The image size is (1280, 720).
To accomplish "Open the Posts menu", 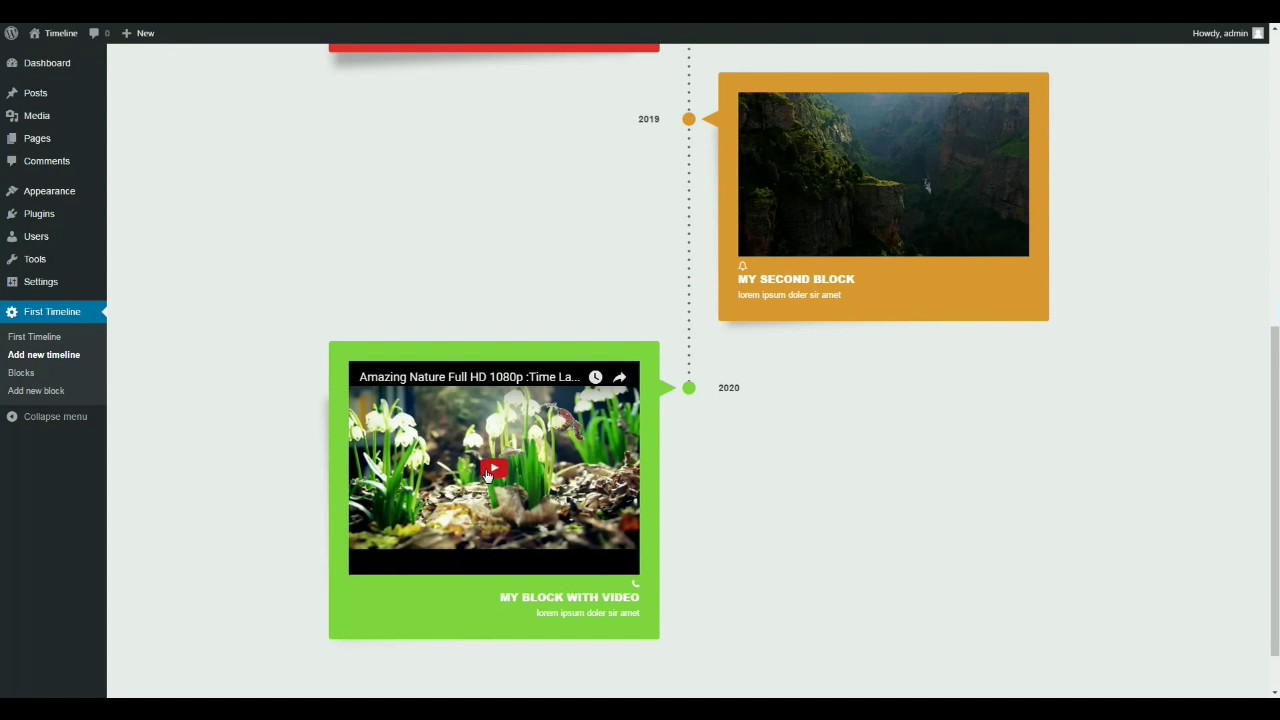I will [x=35, y=93].
